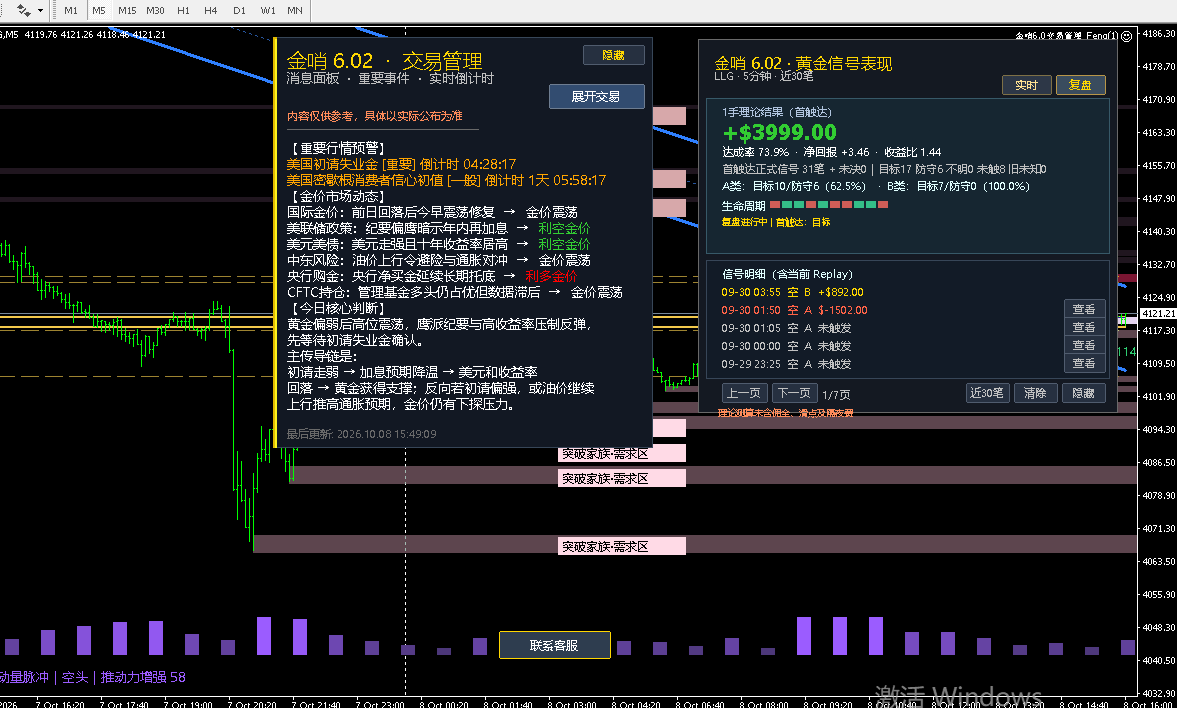Switch to the MN monthly timeframe
Image resolution: width=1177 pixels, height=708 pixels.
pyautogui.click(x=295, y=11)
